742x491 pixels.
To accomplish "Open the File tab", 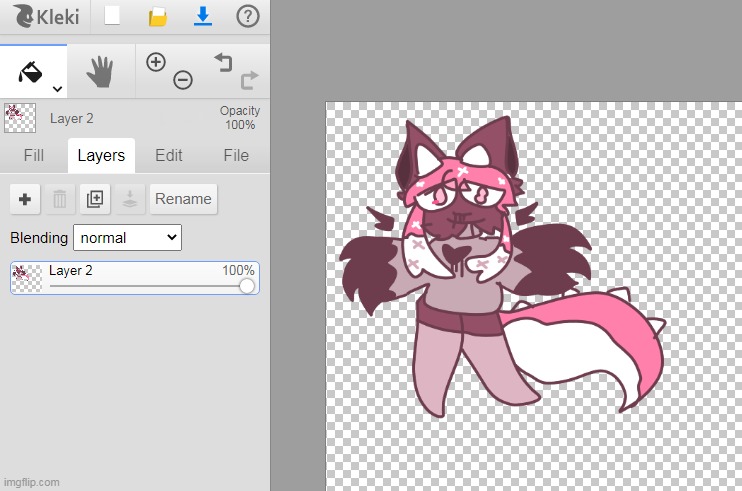I will (236, 155).
